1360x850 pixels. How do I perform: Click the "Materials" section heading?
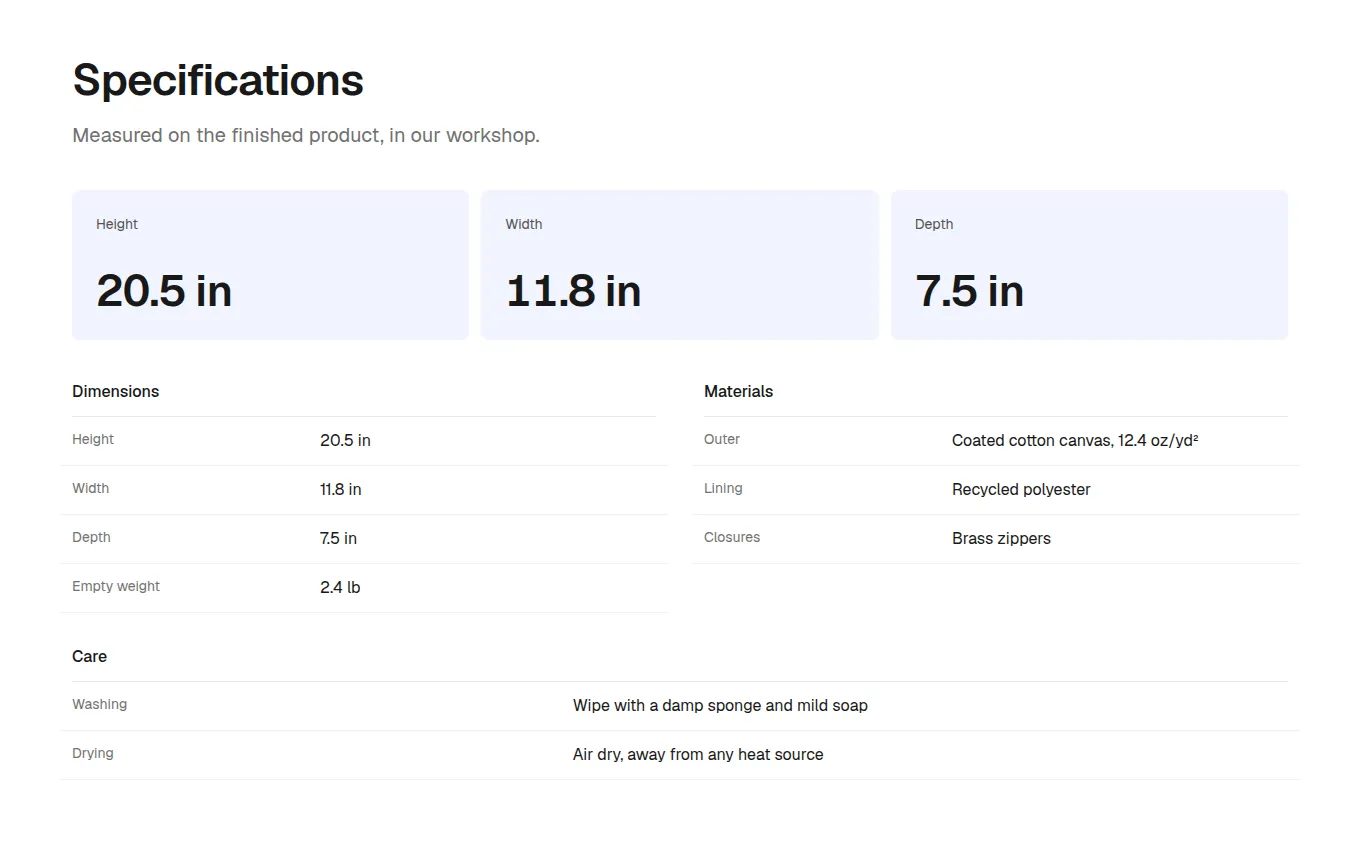pyautogui.click(x=738, y=391)
